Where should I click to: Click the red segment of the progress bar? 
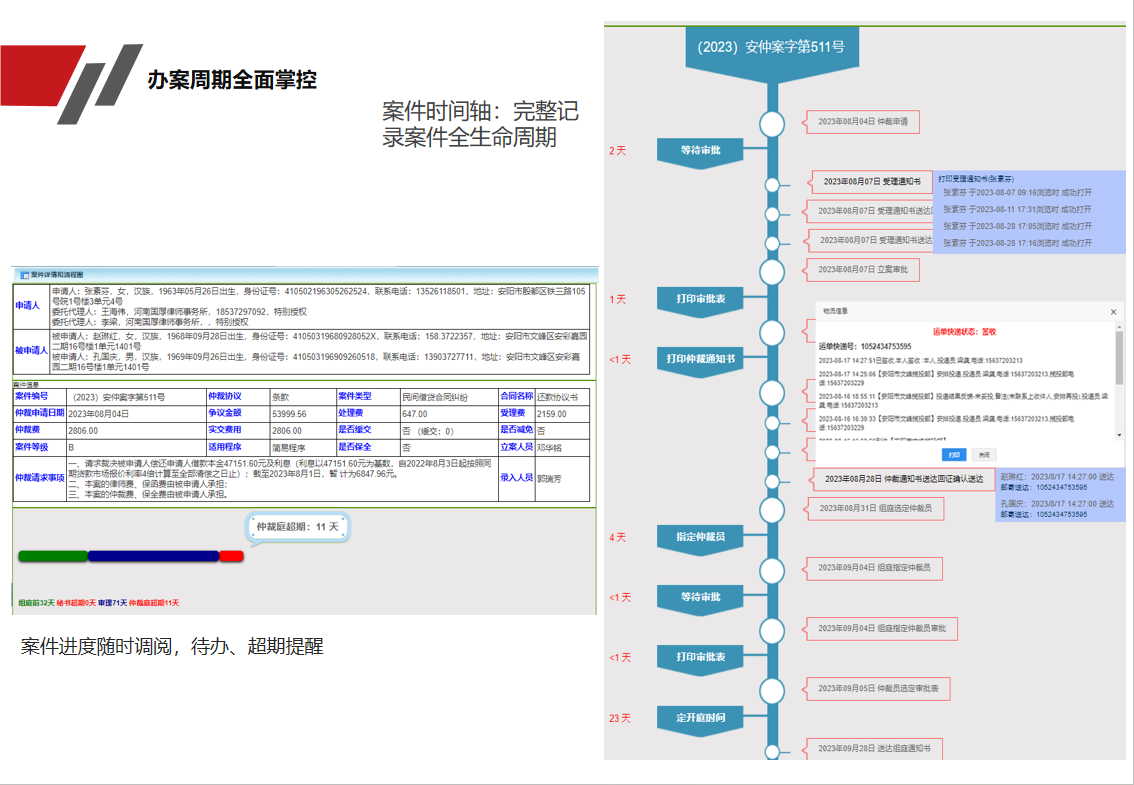click(x=231, y=556)
